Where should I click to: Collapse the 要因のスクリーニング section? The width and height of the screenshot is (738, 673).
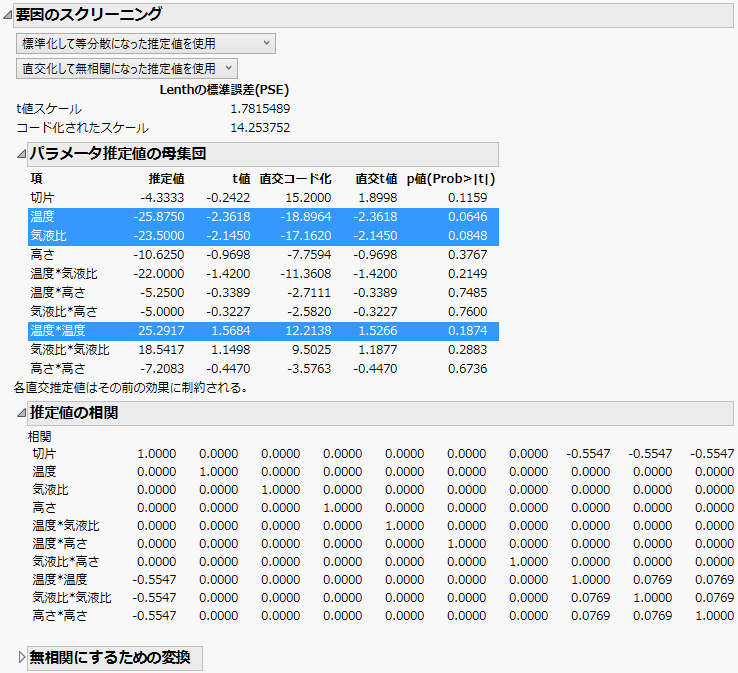click(x=8, y=15)
